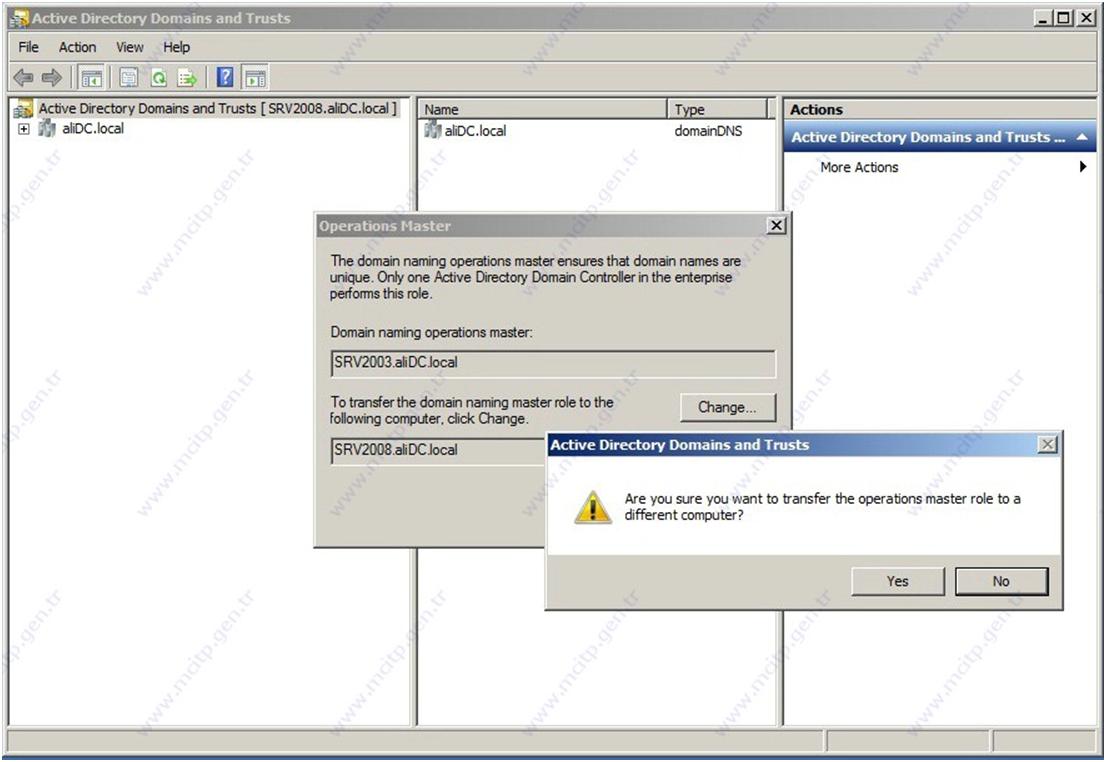1106x762 pixels.
Task: Click the Back arrow toolbar icon
Action: point(23,78)
